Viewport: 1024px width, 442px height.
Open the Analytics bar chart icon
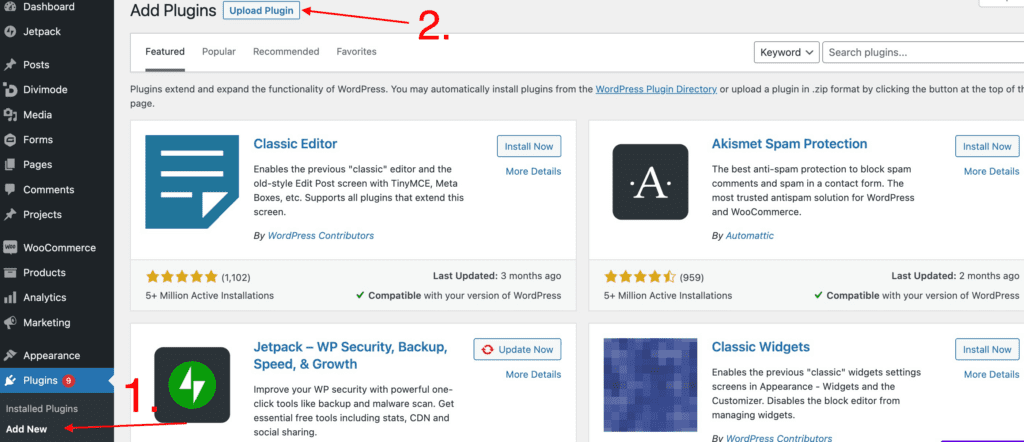10,298
